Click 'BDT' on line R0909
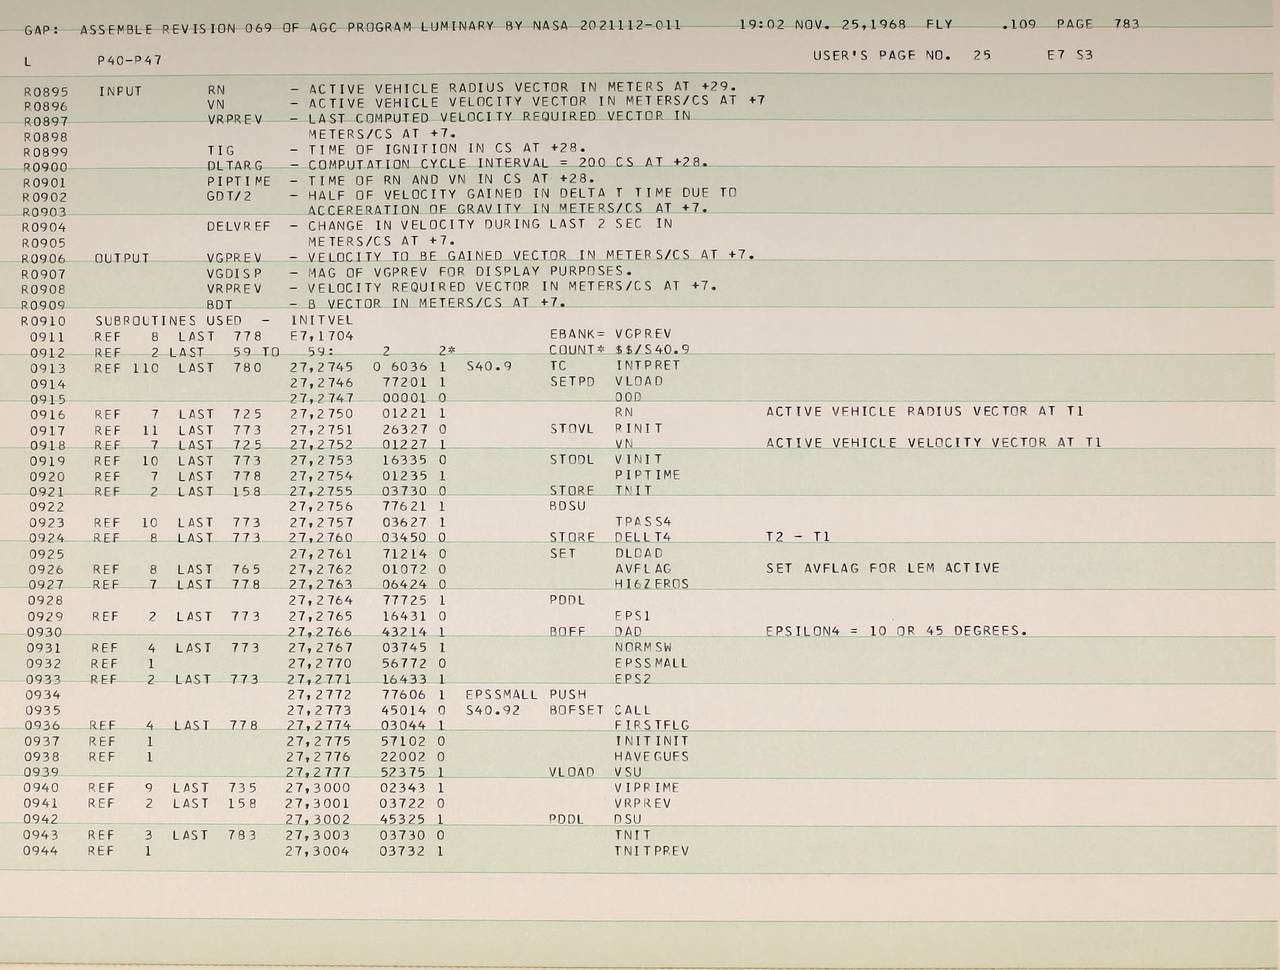The height and width of the screenshot is (970, 1280). click(x=220, y=304)
